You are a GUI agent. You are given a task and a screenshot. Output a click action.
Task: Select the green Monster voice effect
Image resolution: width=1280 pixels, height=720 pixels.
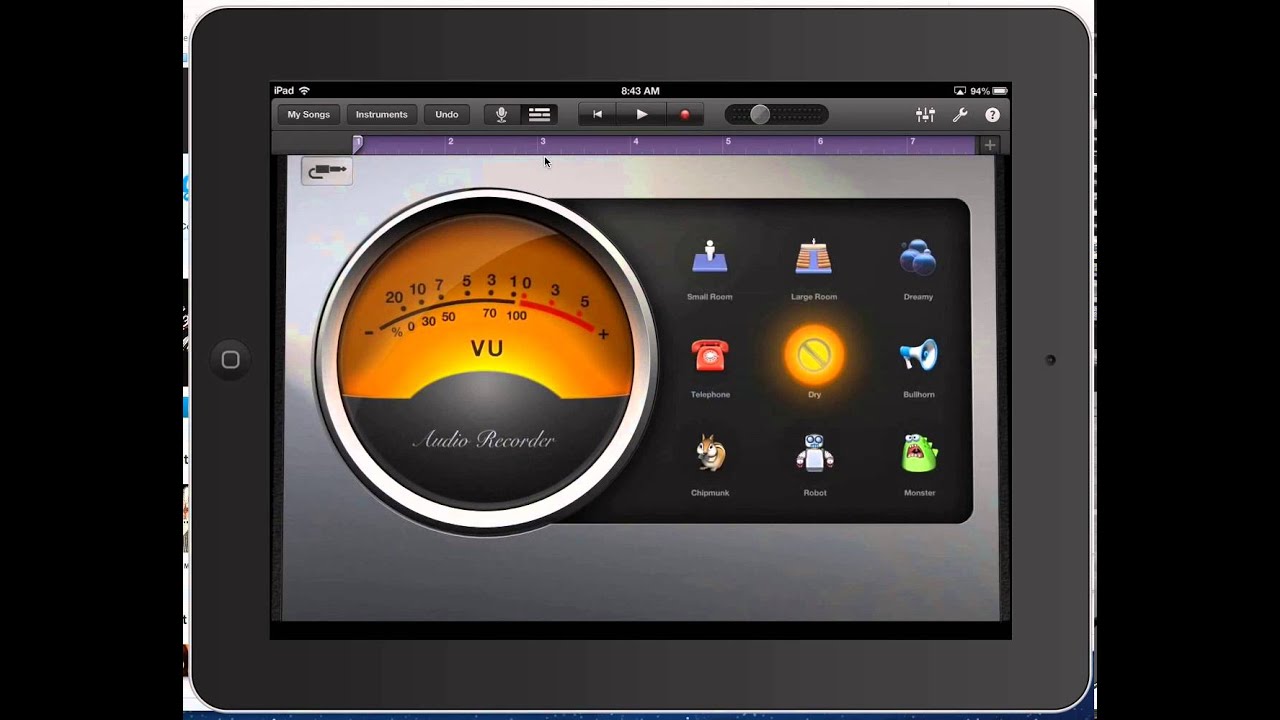click(x=919, y=453)
